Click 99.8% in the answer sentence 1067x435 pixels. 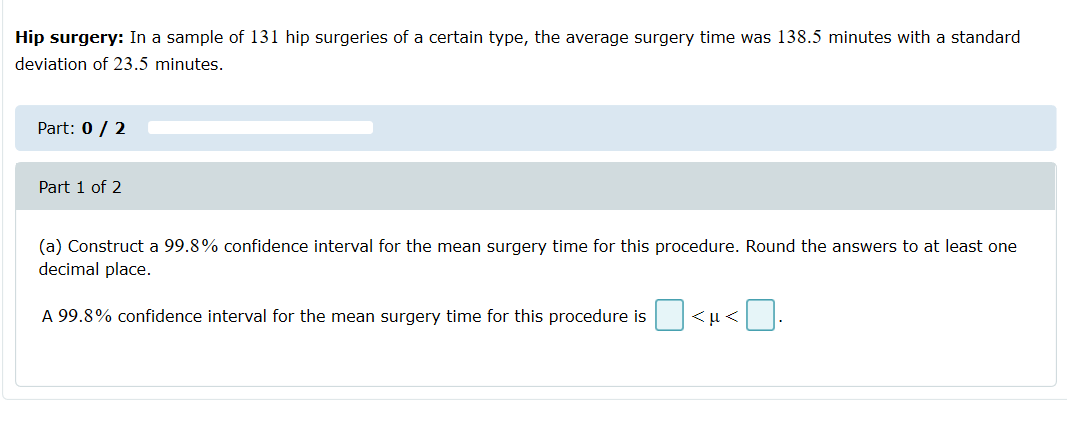[85, 316]
